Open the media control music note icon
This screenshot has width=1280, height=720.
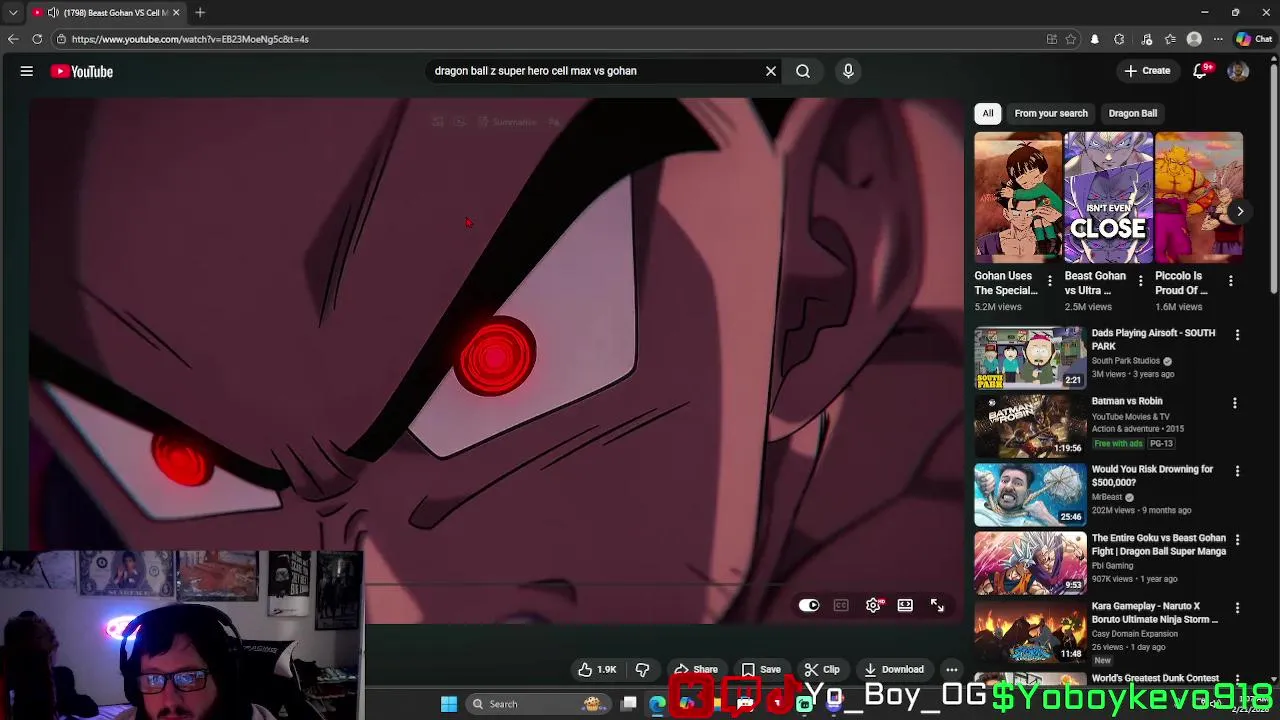coord(1146,39)
